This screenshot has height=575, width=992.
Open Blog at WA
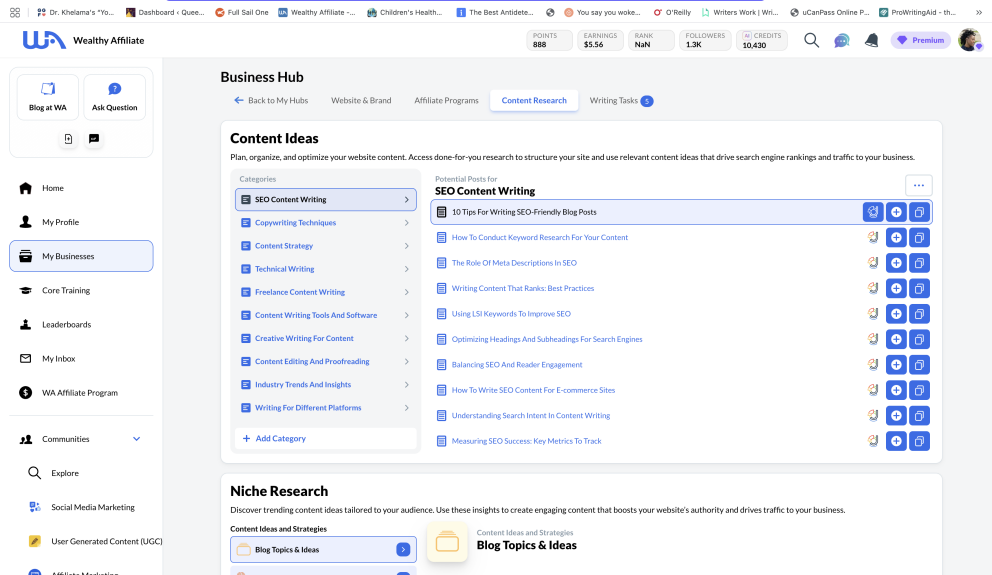(47, 97)
